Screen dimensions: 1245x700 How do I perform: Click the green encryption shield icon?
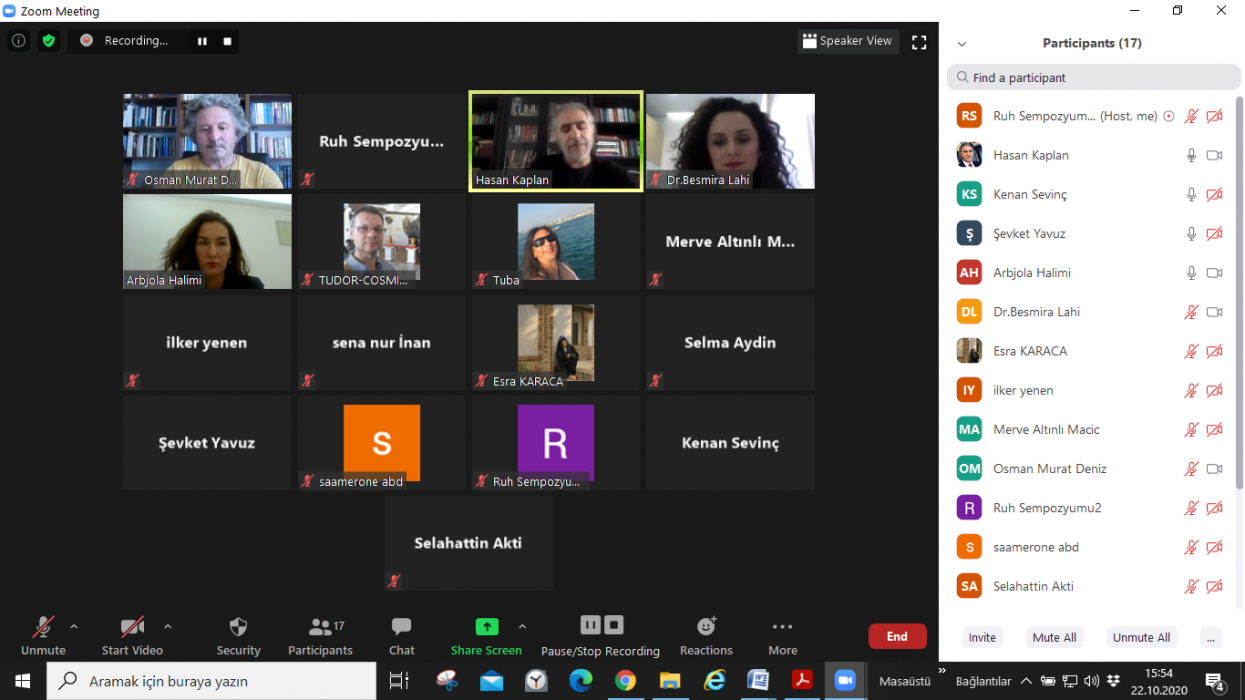(48, 41)
